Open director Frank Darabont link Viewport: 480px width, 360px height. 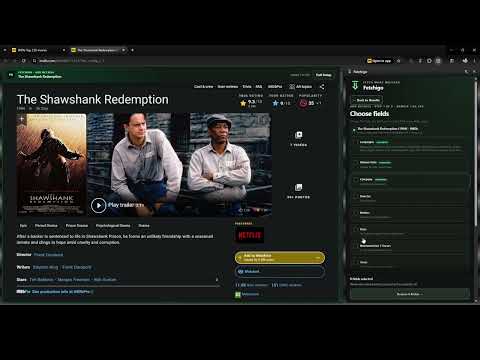[x=48, y=255]
